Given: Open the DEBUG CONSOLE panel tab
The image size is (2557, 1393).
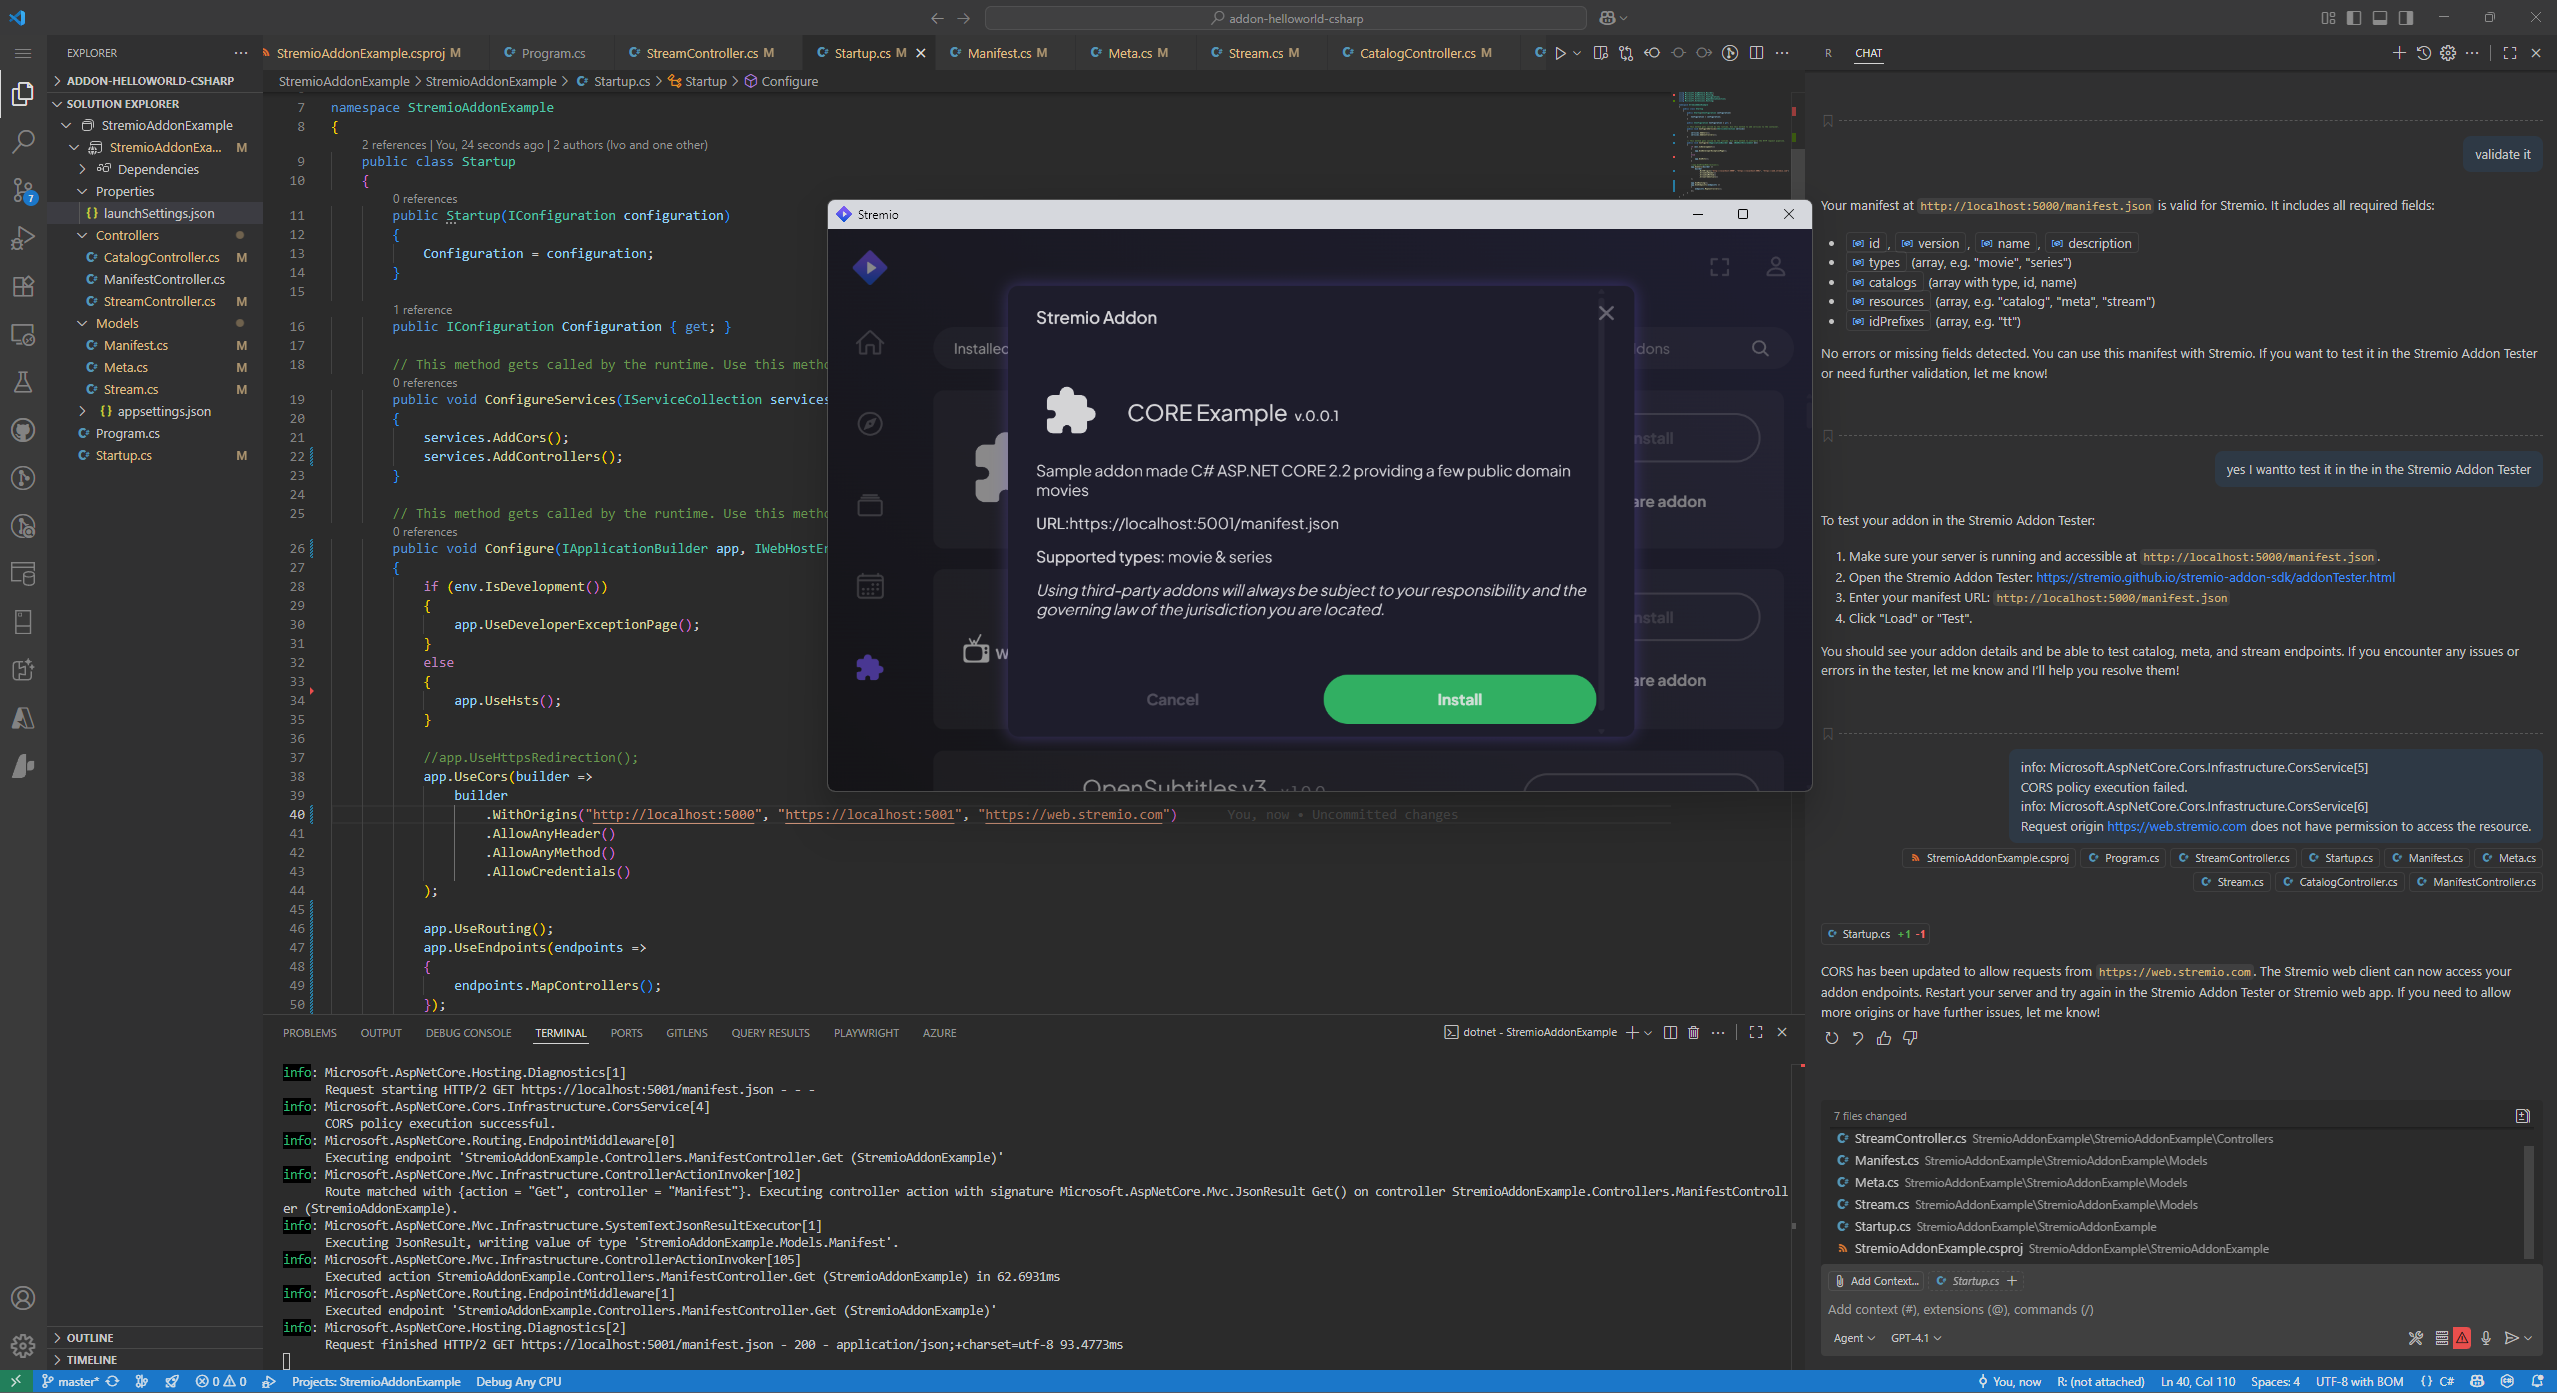Looking at the screenshot, I should click(x=468, y=1033).
